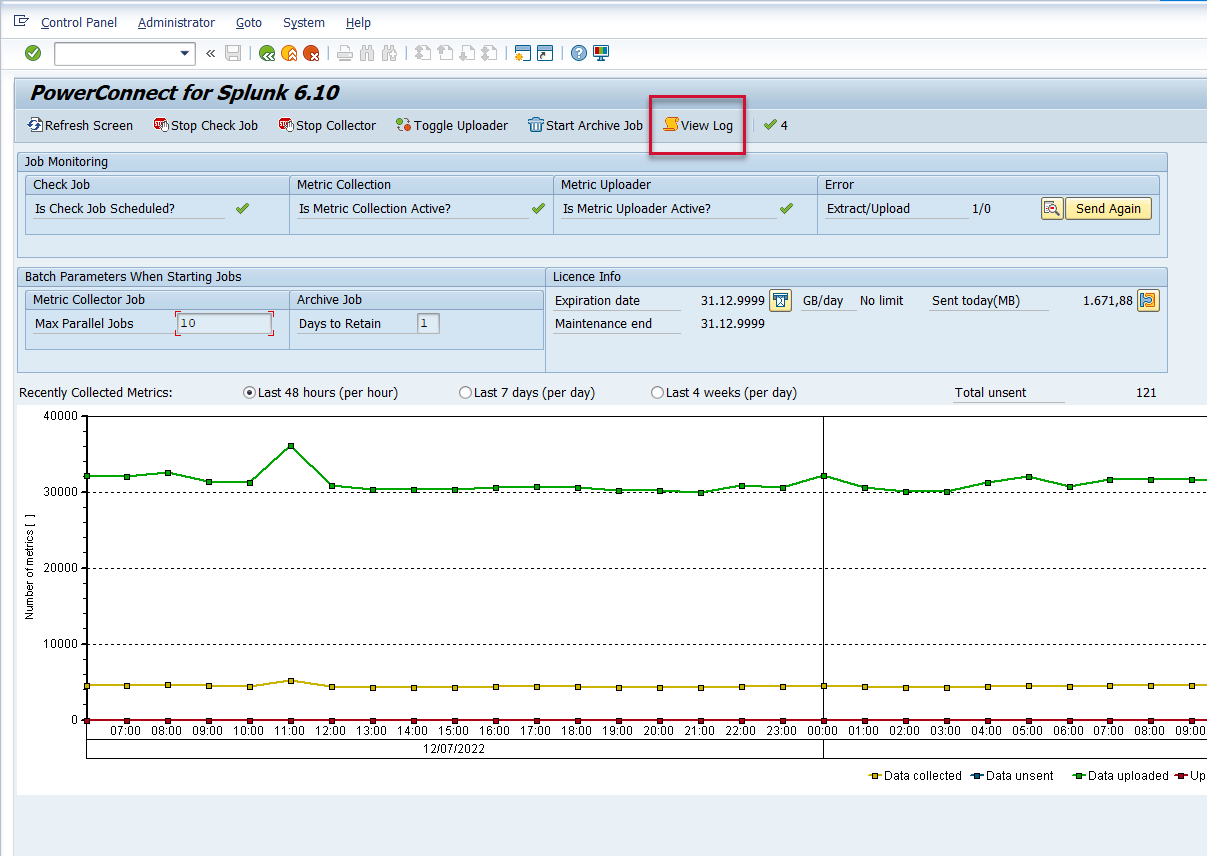Click the icon next to Sent today value

coord(1148,300)
